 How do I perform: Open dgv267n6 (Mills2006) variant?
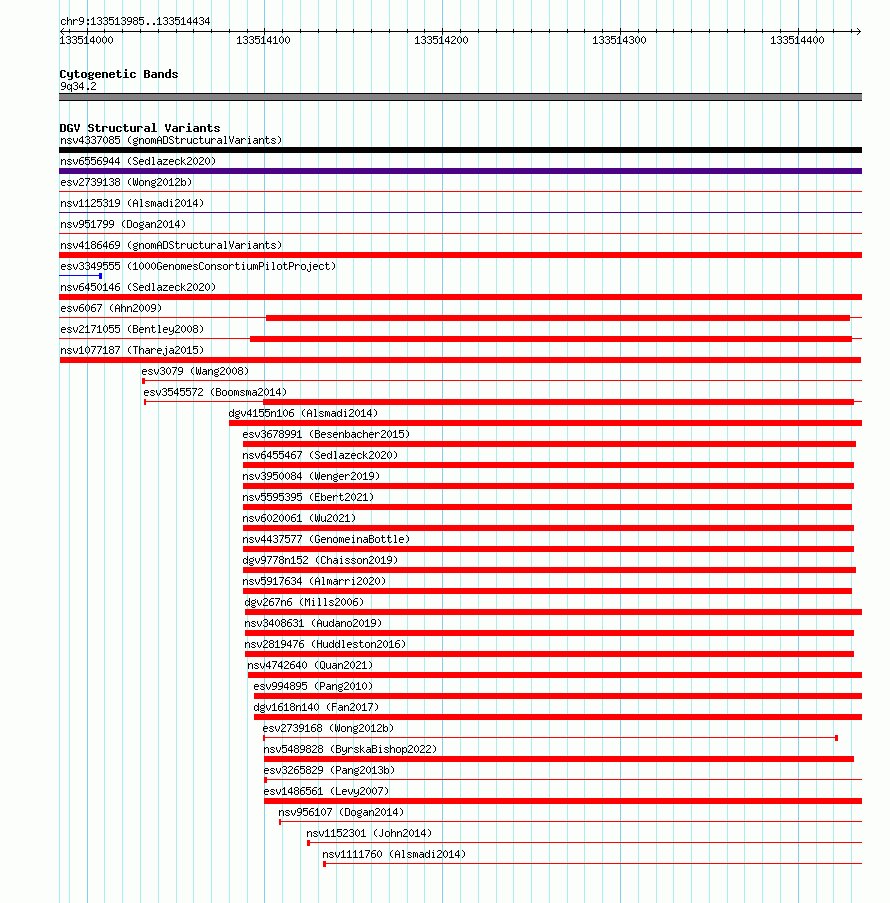pyautogui.click(x=304, y=603)
